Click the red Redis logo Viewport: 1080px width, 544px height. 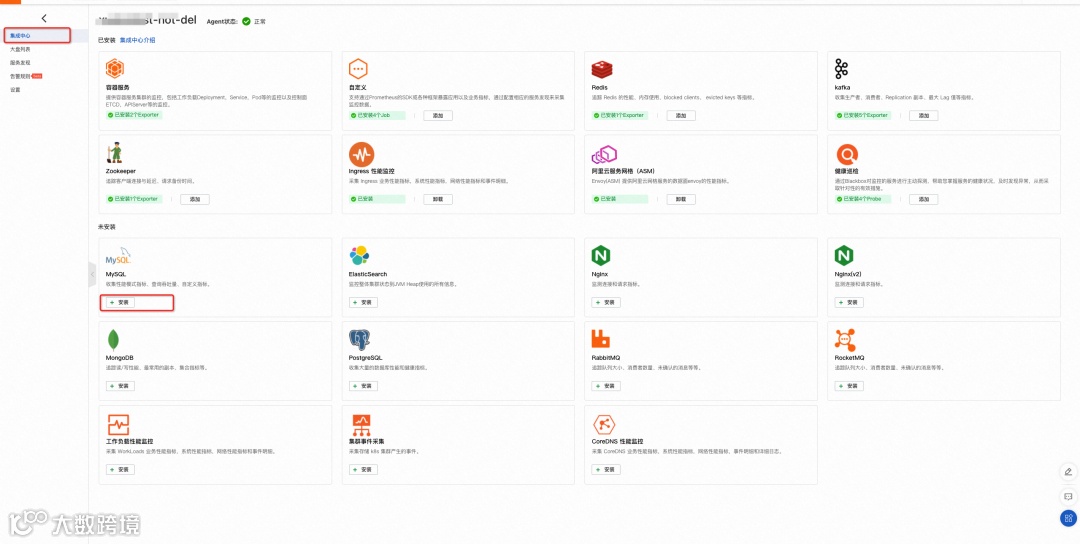click(601, 70)
